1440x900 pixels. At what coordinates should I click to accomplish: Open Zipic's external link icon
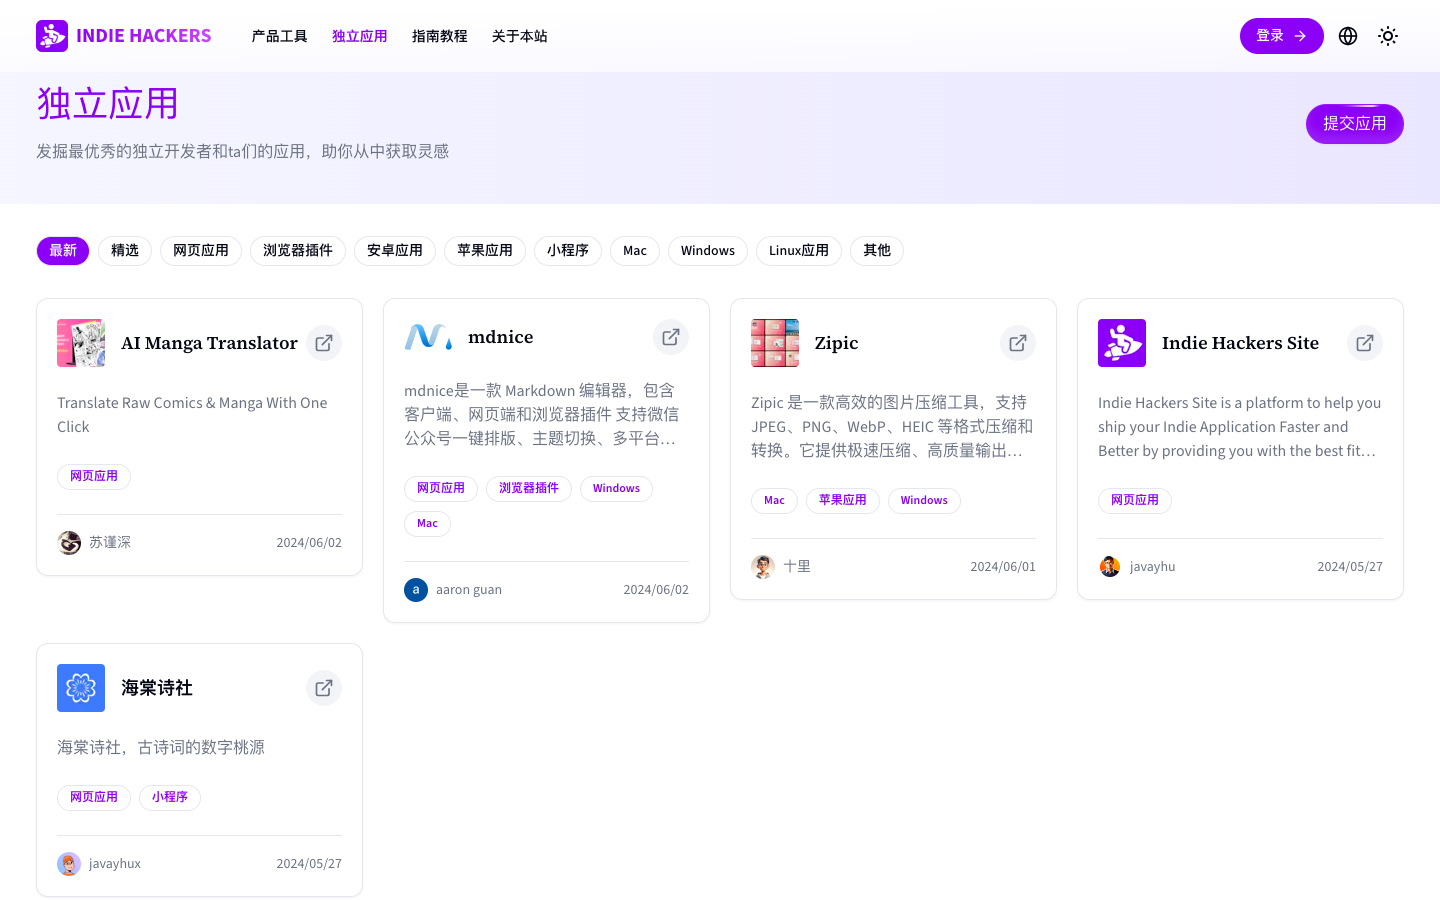pyautogui.click(x=1017, y=342)
